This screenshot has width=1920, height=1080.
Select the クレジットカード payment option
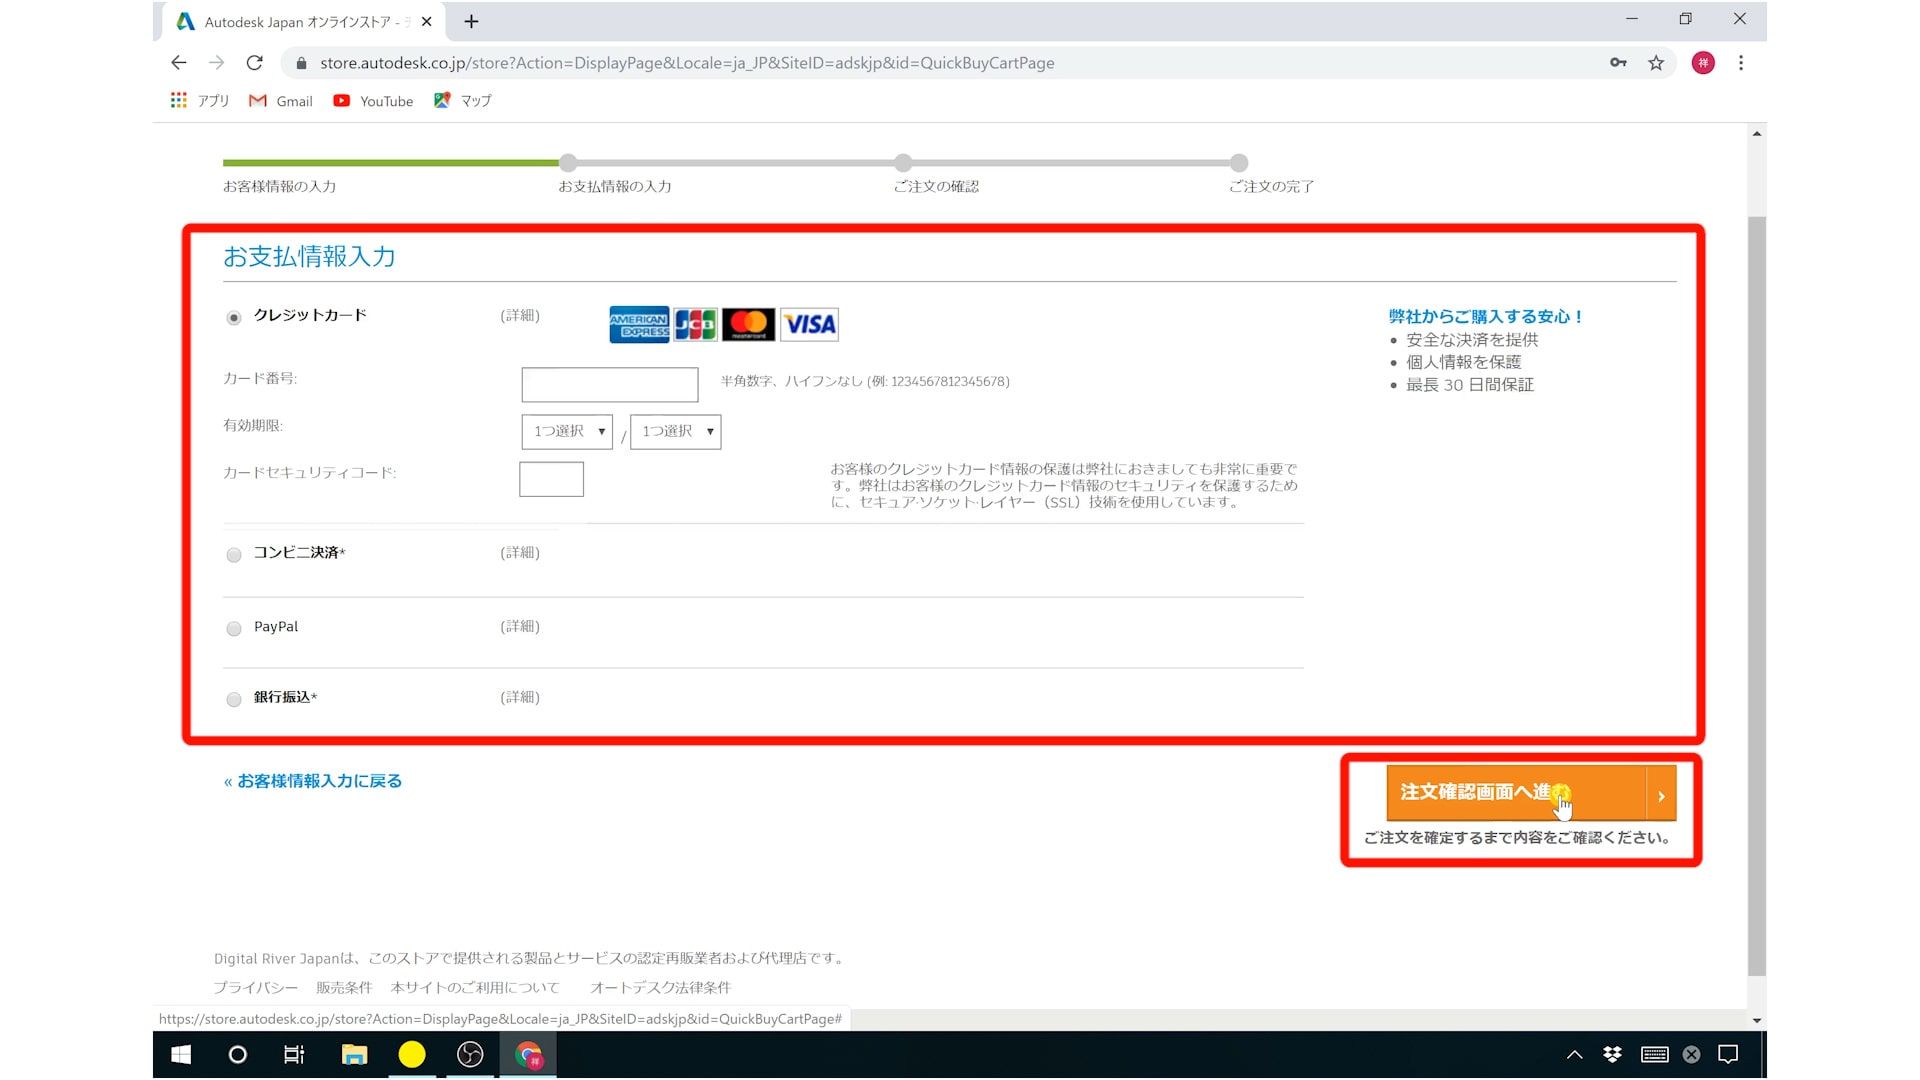234,318
